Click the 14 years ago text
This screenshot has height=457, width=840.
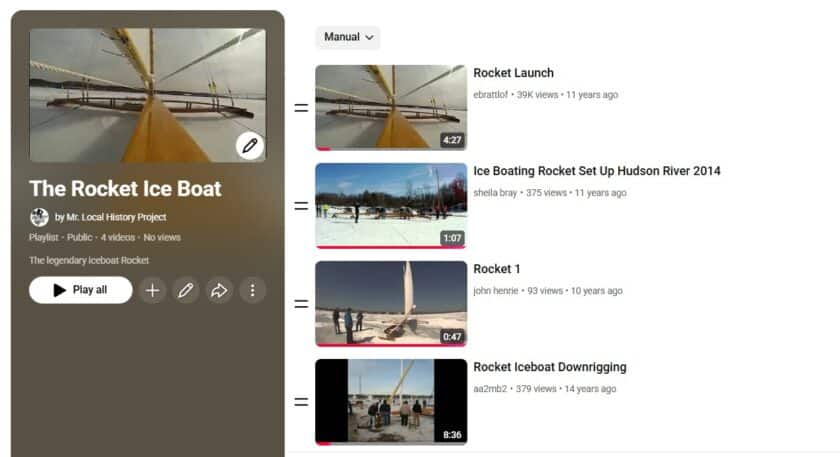tap(590, 389)
